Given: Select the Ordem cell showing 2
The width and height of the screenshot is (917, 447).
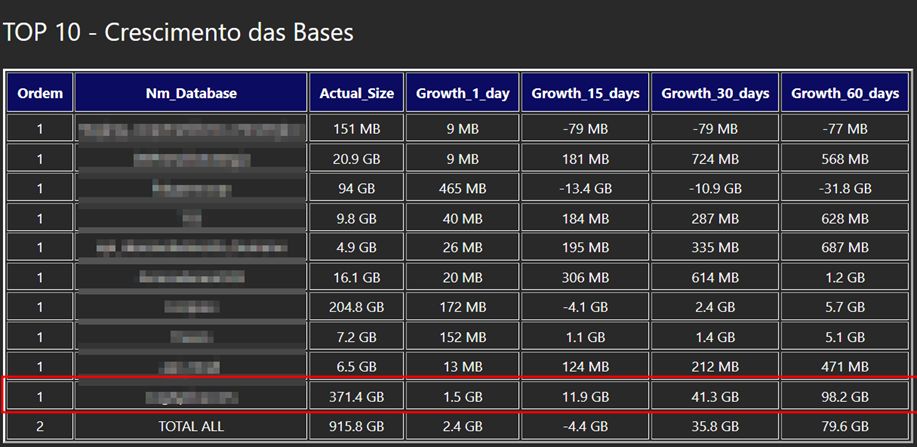Looking at the screenshot, I should tap(40, 426).
